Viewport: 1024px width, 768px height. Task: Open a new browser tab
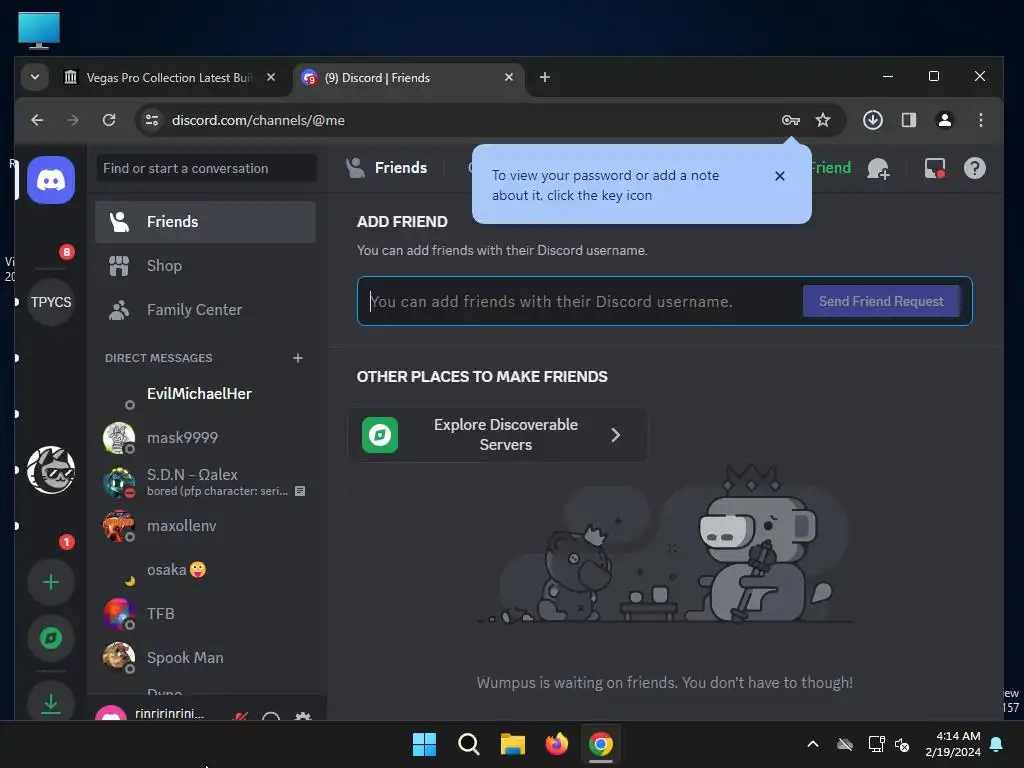coord(545,77)
